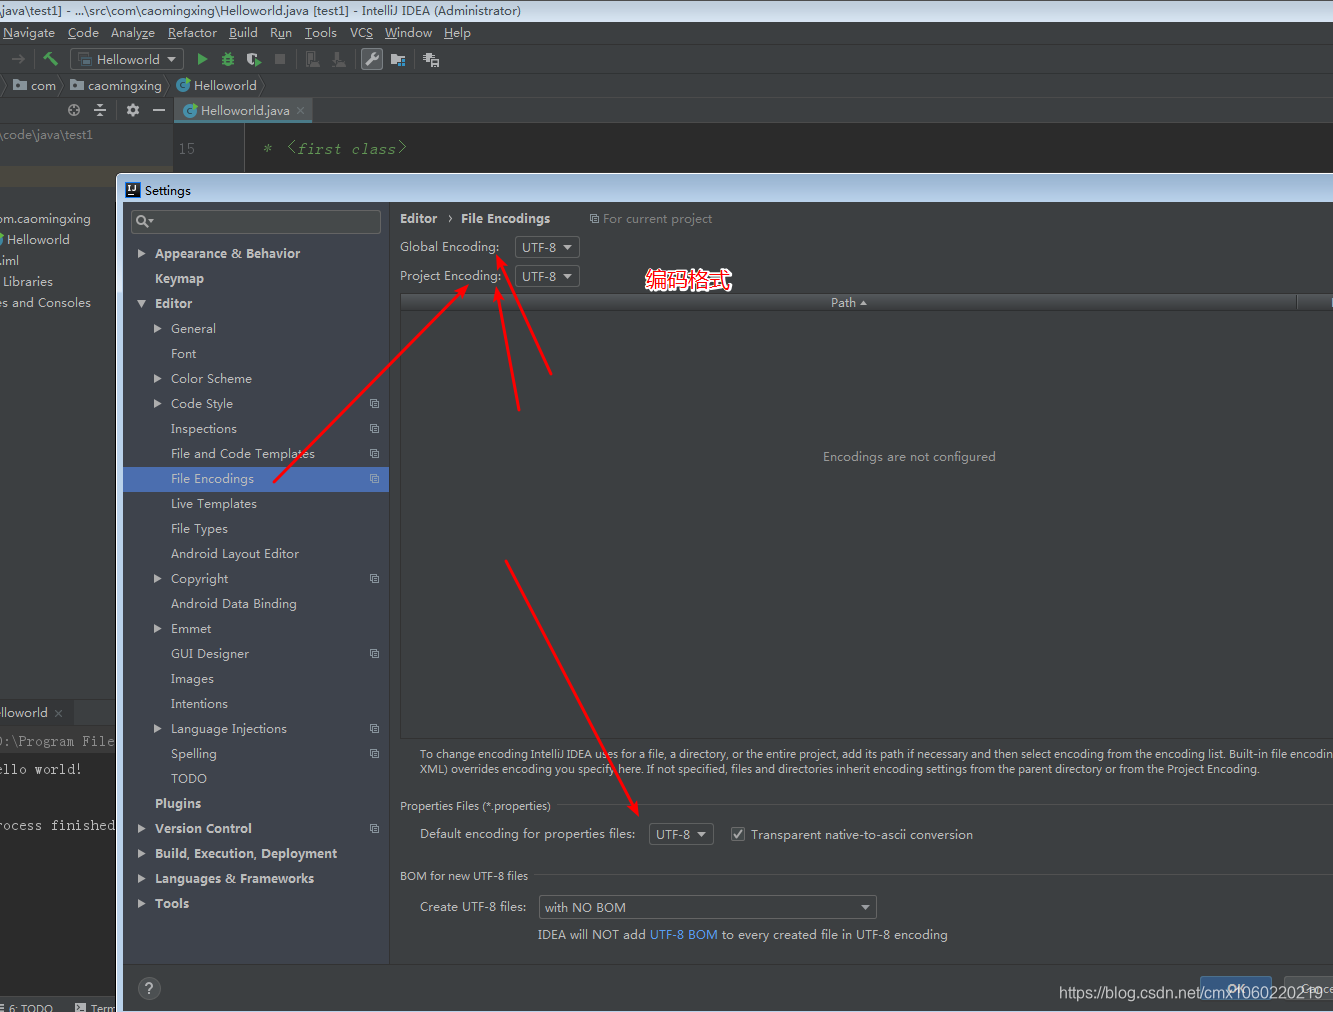Select Live Templates settings page
This screenshot has height=1012, width=1333.
pyautogui.click(x=214, y=504)
